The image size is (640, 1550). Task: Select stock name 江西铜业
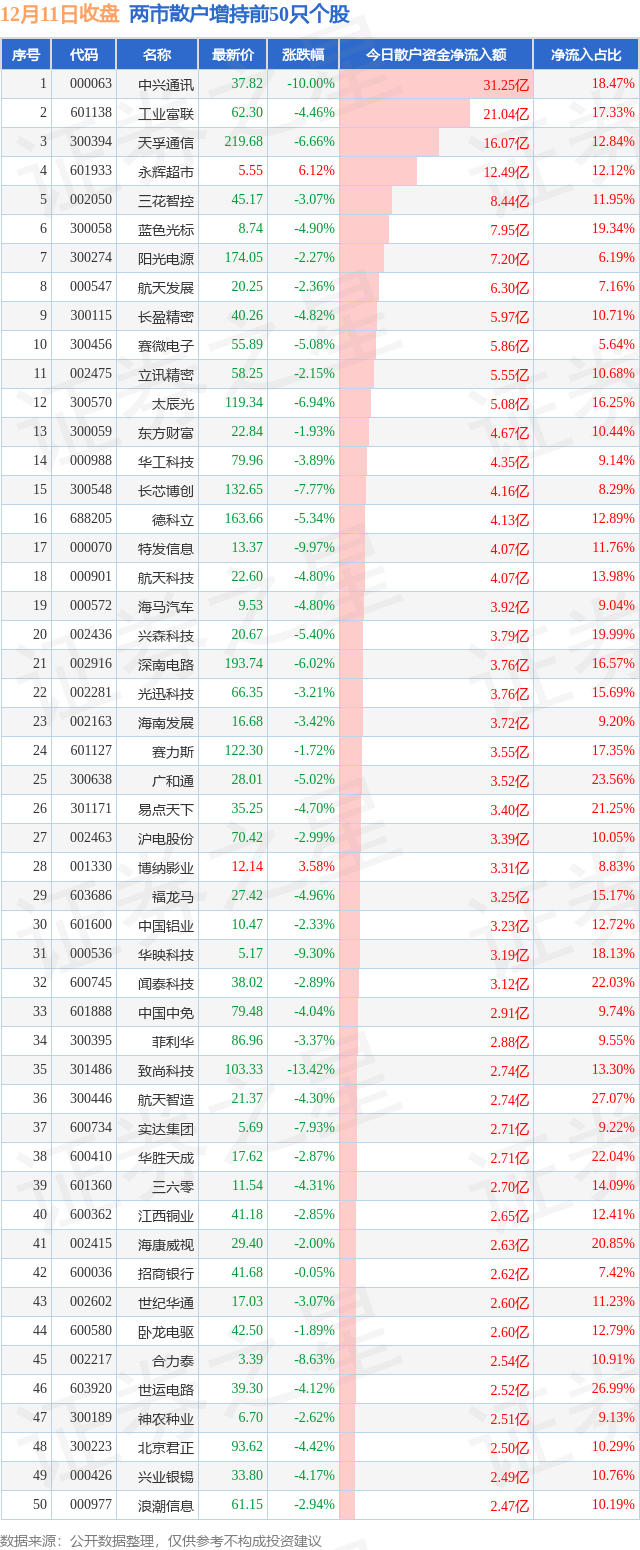click(x=166, y=1215)
